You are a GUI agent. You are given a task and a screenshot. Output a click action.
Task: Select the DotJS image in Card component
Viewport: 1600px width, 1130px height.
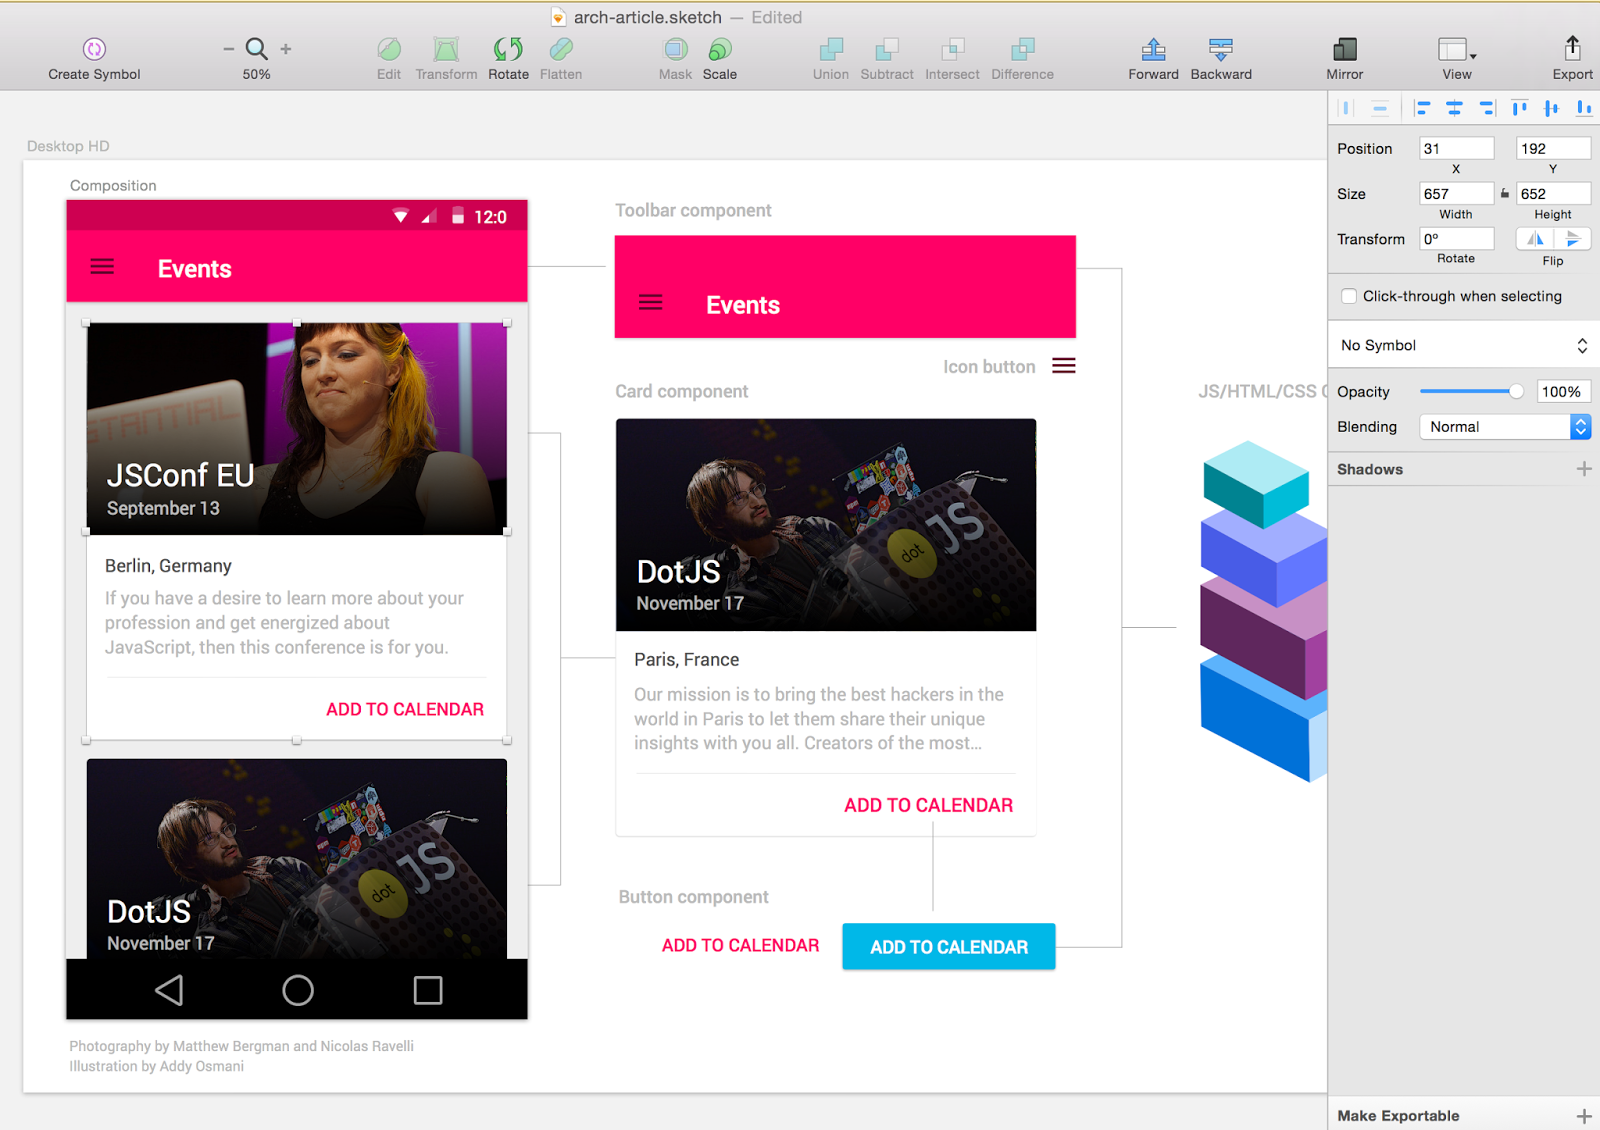[826, 525]
